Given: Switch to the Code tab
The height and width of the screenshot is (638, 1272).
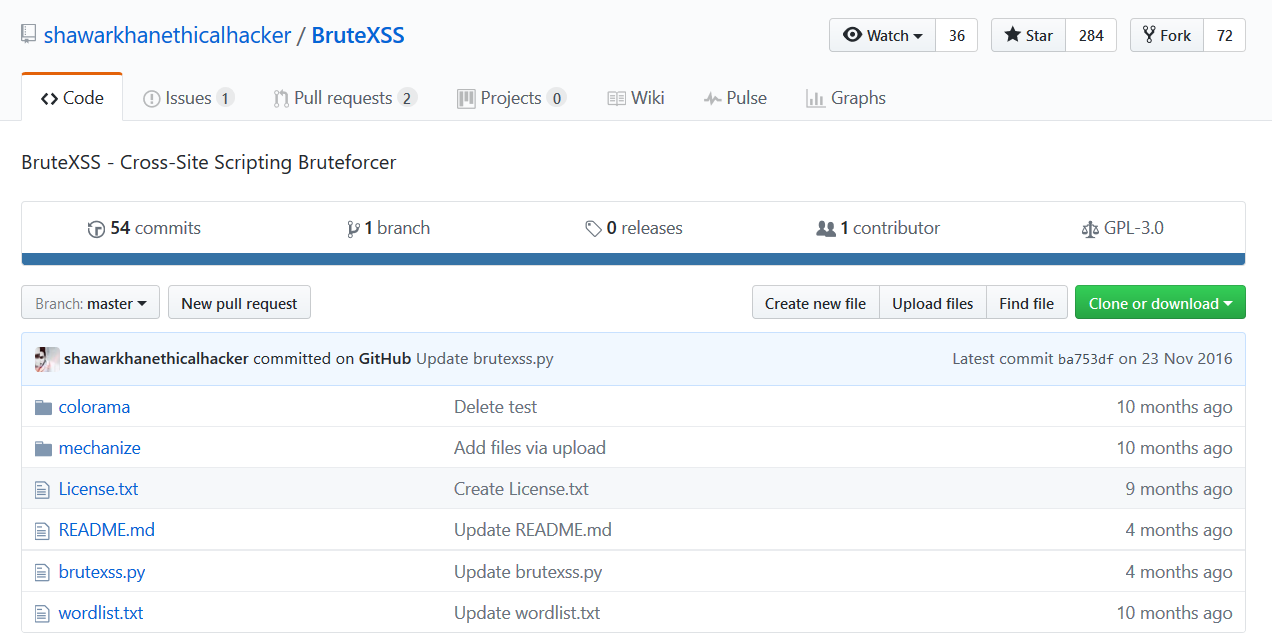Looking at the screenshot, I should [72, 98].
